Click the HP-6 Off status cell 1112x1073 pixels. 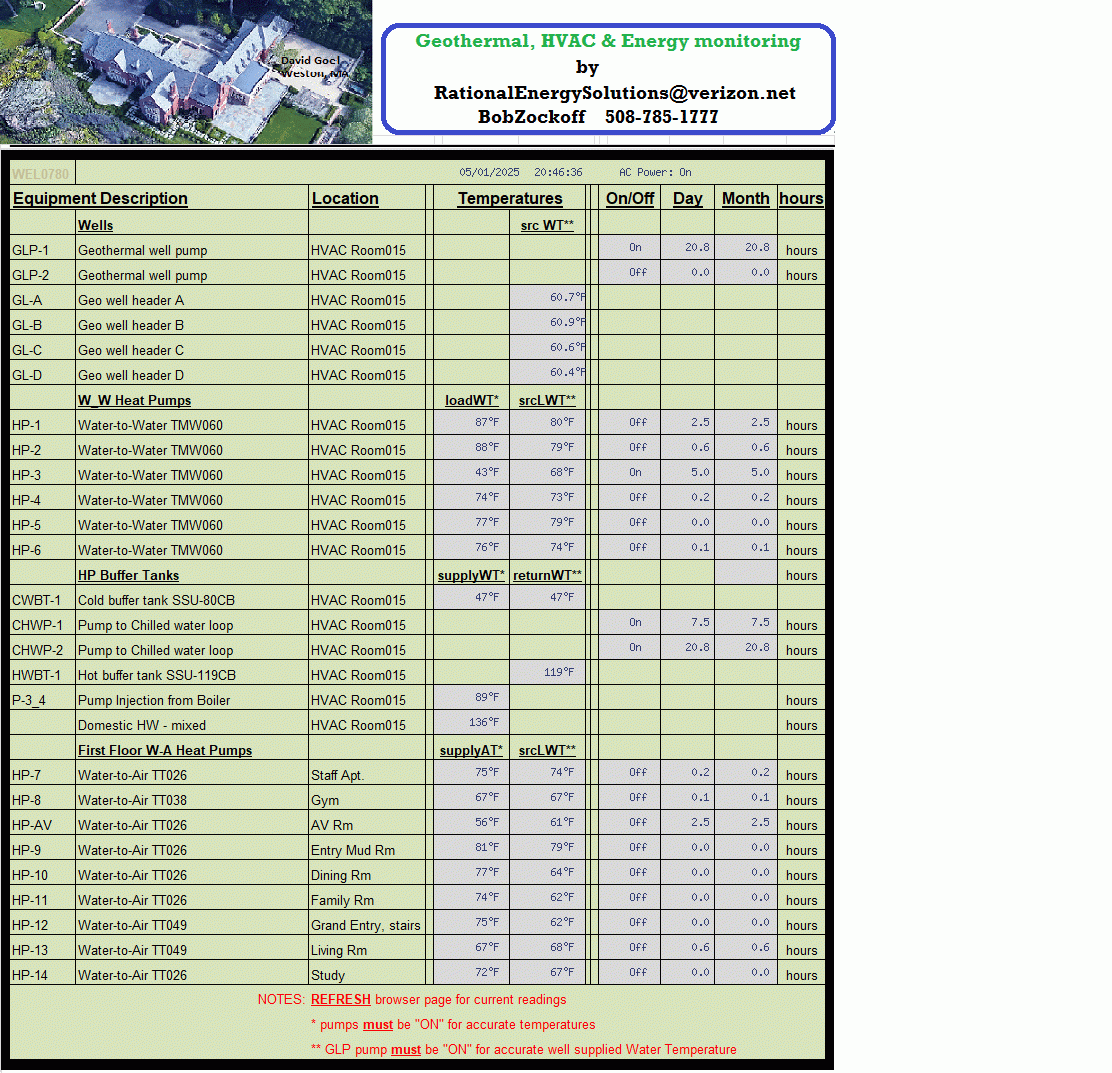(x=630, y=547)
